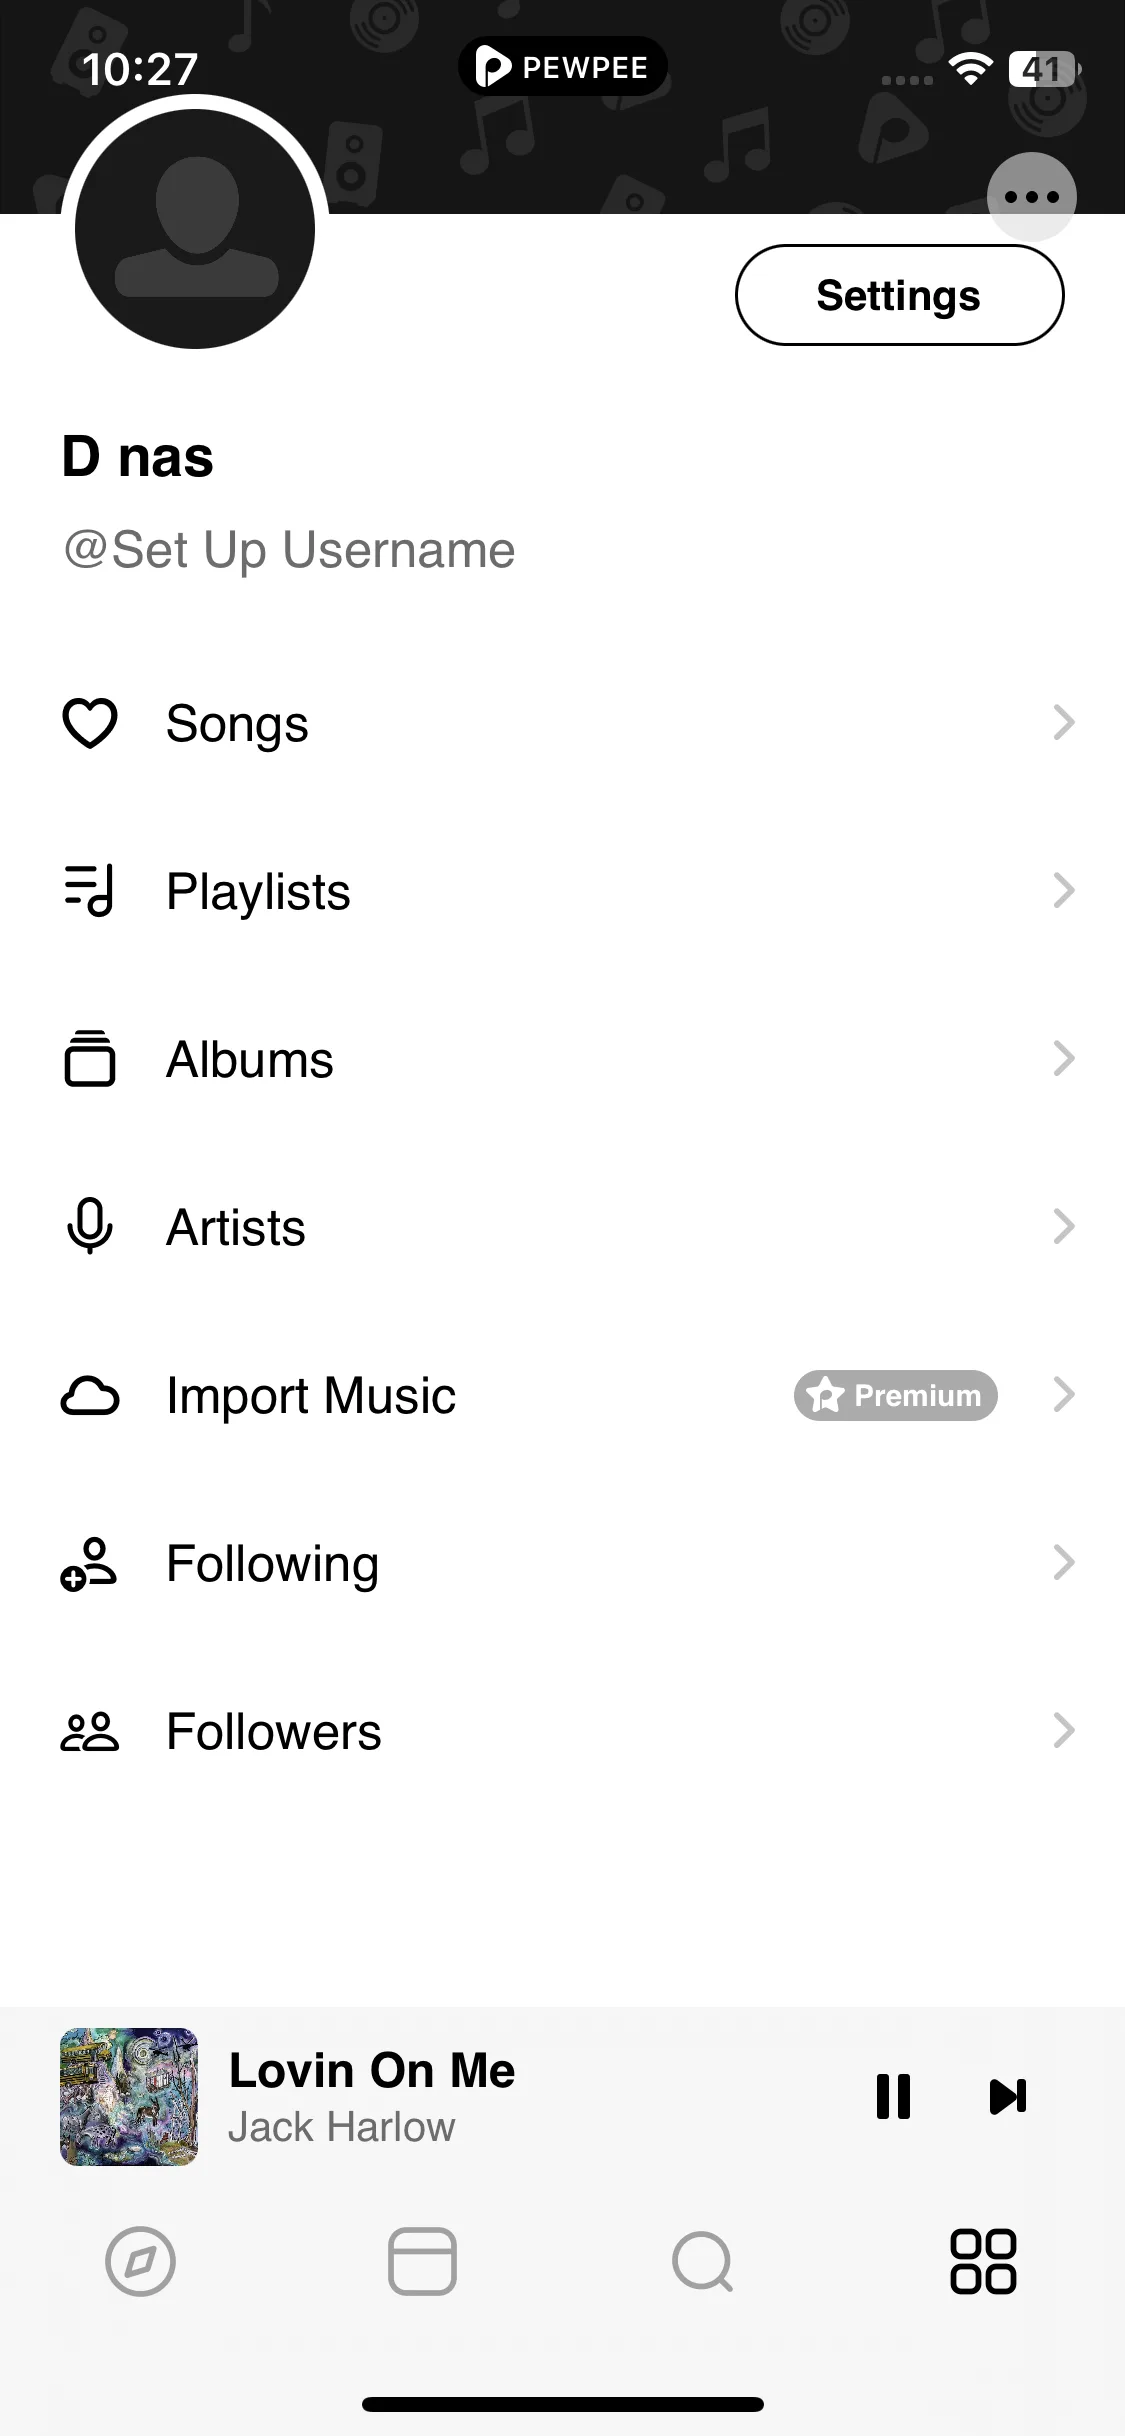Image resolution: width=1125 pixels, height=2436 pixels.
Task: Tap the playlist note icon
Action: (x=90, y=890)
